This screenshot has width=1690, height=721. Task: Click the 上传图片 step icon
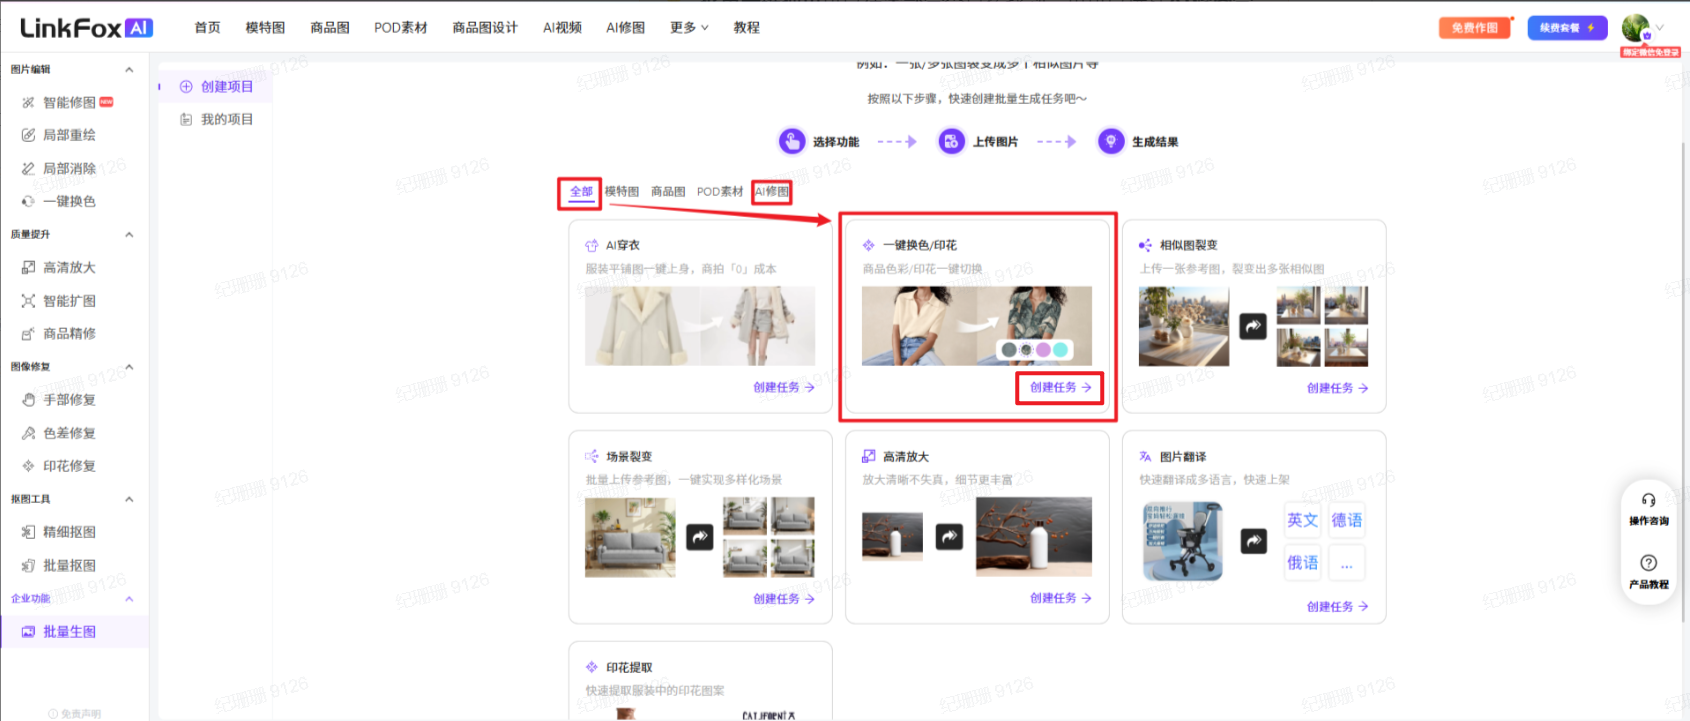pos(951,142)
